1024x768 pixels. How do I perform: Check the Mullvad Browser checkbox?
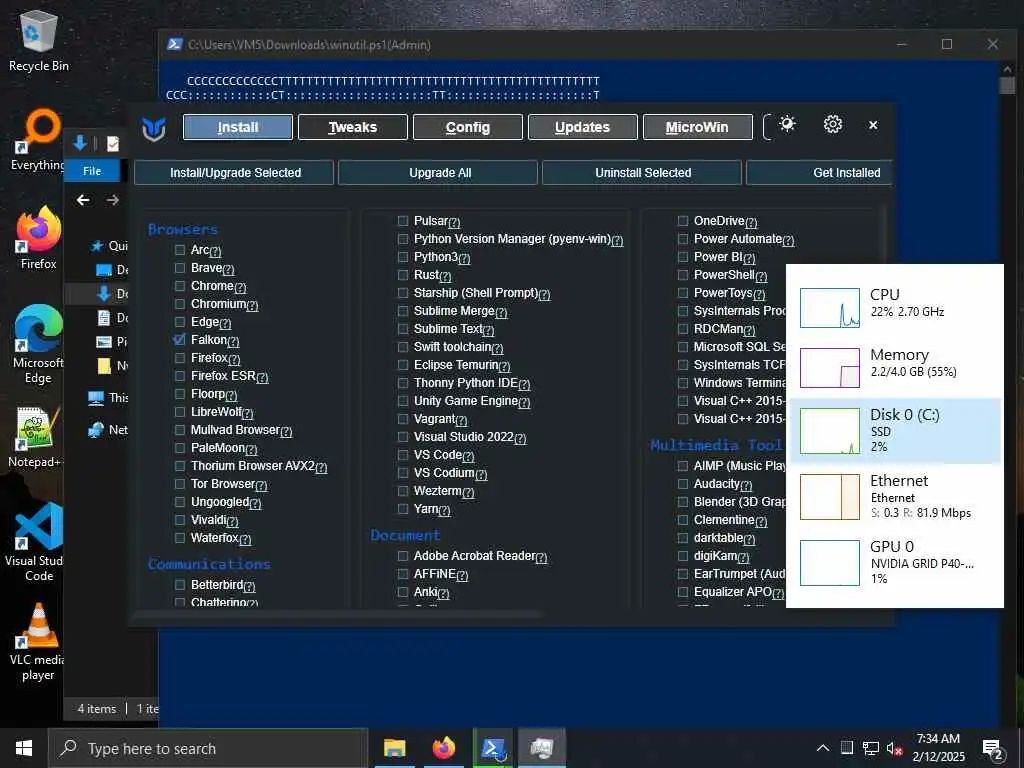180,430
